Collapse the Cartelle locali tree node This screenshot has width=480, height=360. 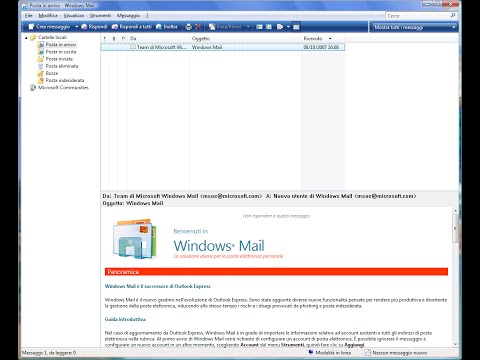[26, 38]
